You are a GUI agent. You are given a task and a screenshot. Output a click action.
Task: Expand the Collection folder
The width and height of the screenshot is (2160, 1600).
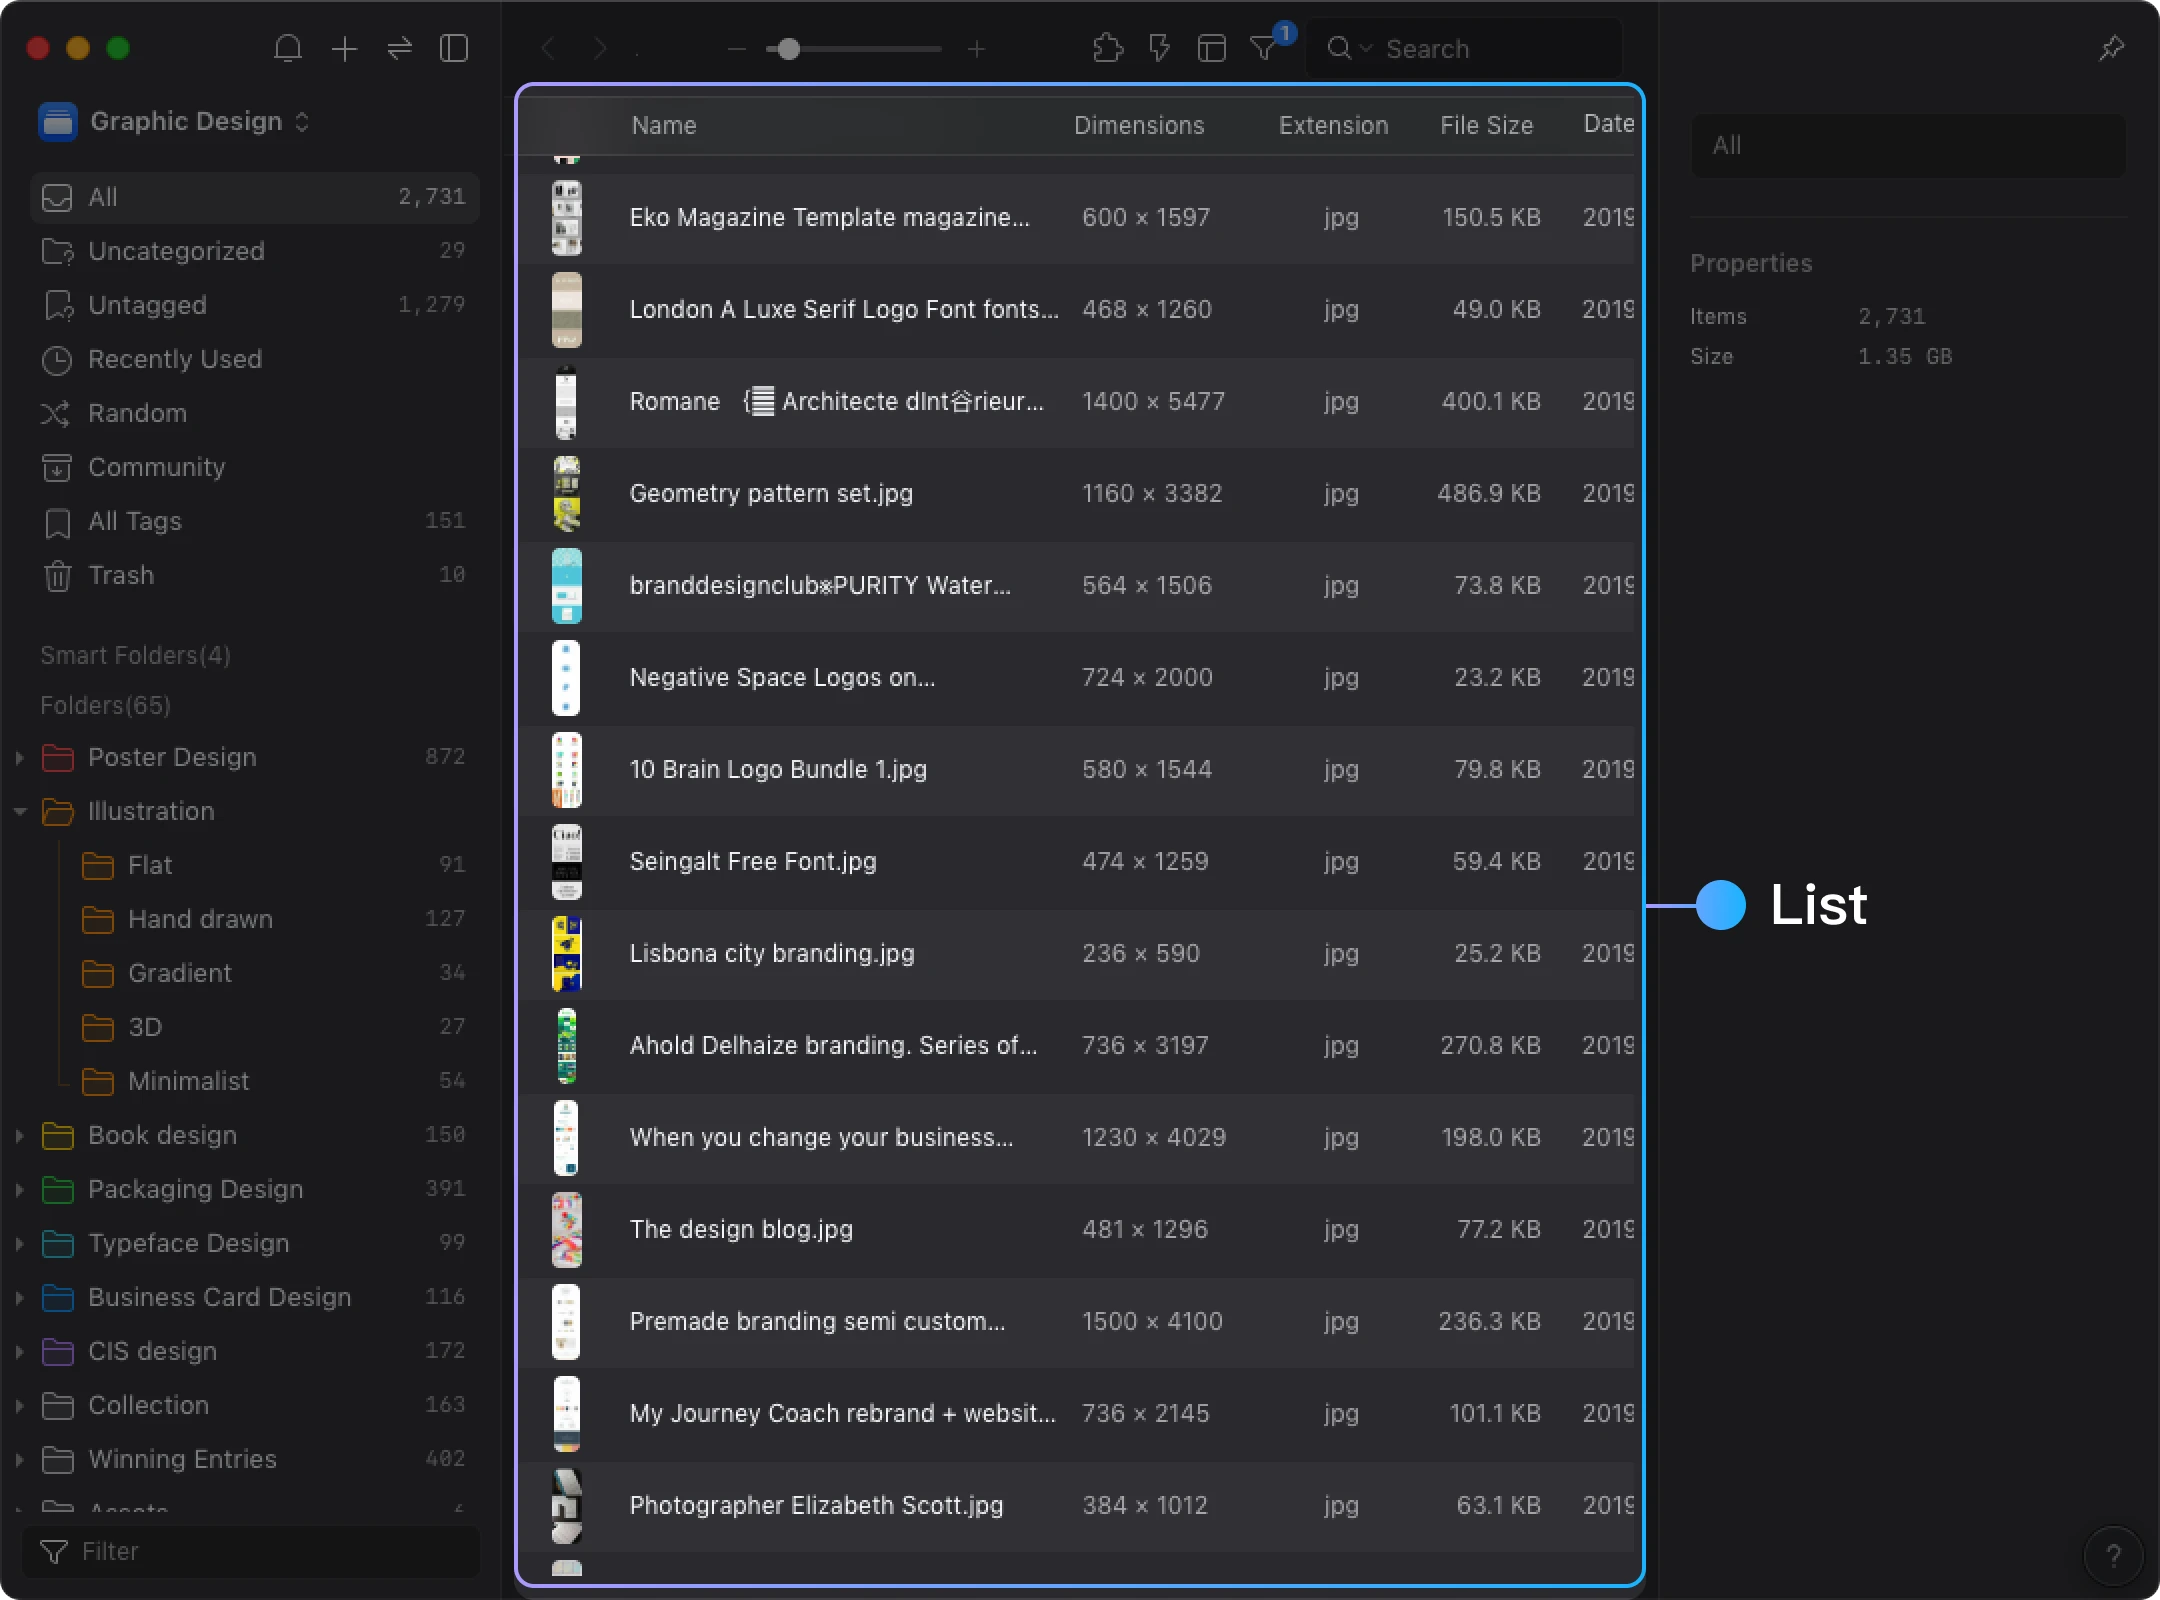pyautogui.click(x=19, y=1405)
